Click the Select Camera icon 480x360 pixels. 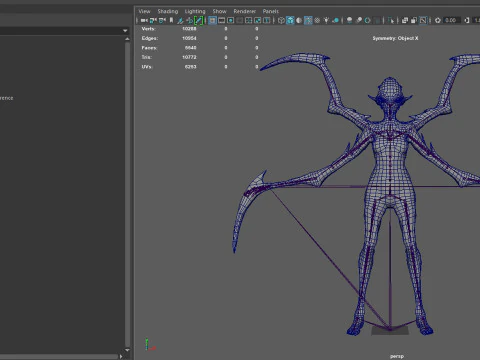point(144,21)
